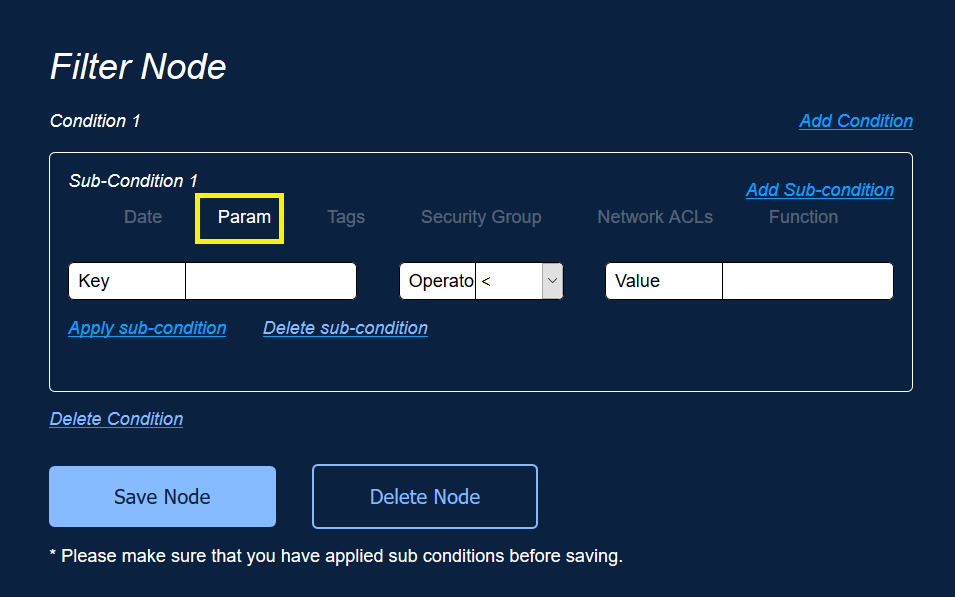Delete the sub-condition

pyautogui.click(x=345, y=328)
